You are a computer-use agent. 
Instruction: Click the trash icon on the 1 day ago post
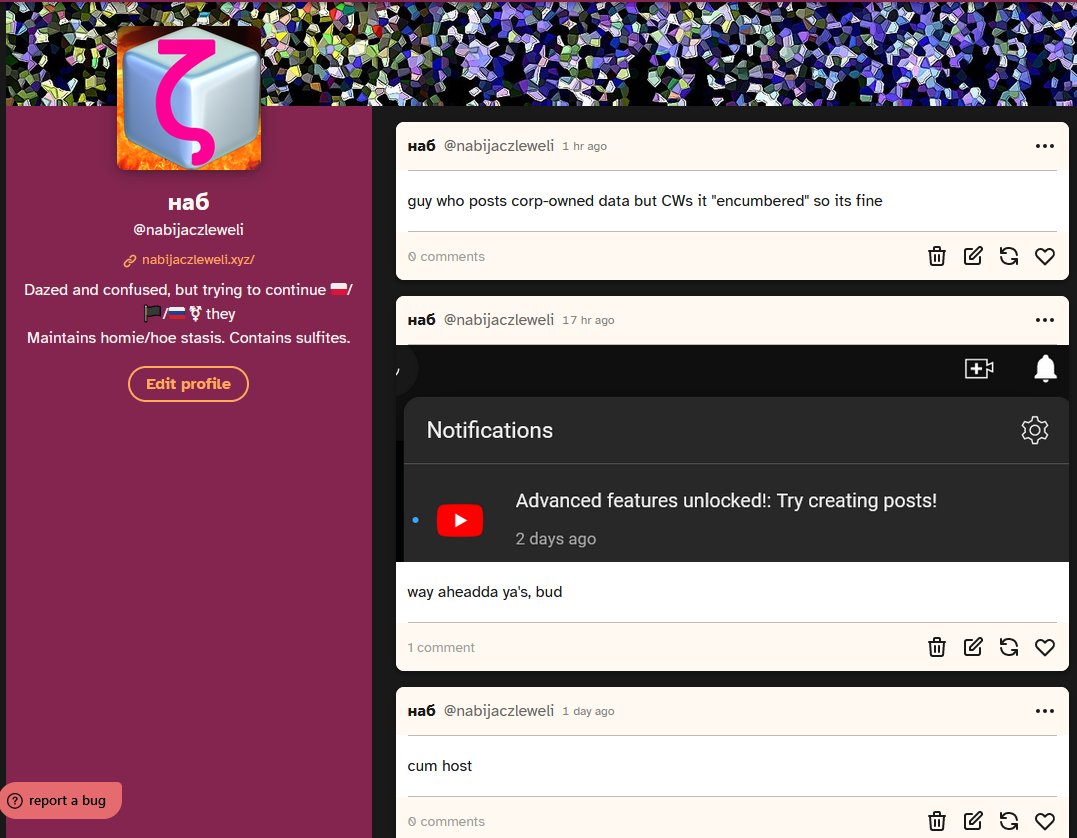pos(937,821)
